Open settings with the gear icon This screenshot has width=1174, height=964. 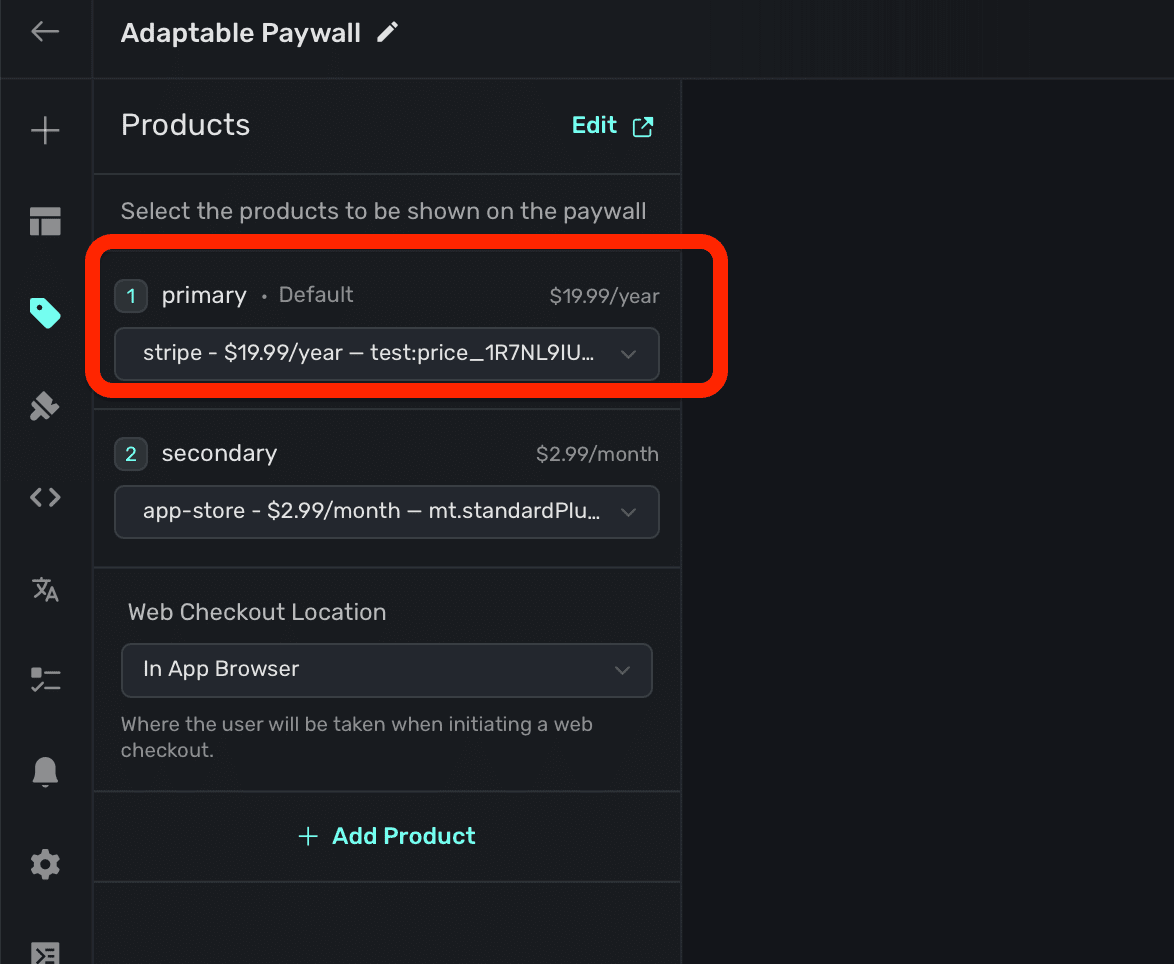[x=45, y=864]
